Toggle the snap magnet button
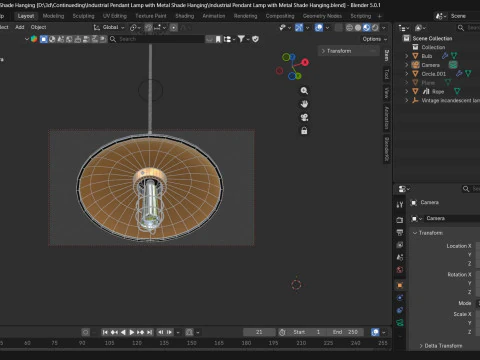This screenshot has height=360, width=480. point(149,27)
